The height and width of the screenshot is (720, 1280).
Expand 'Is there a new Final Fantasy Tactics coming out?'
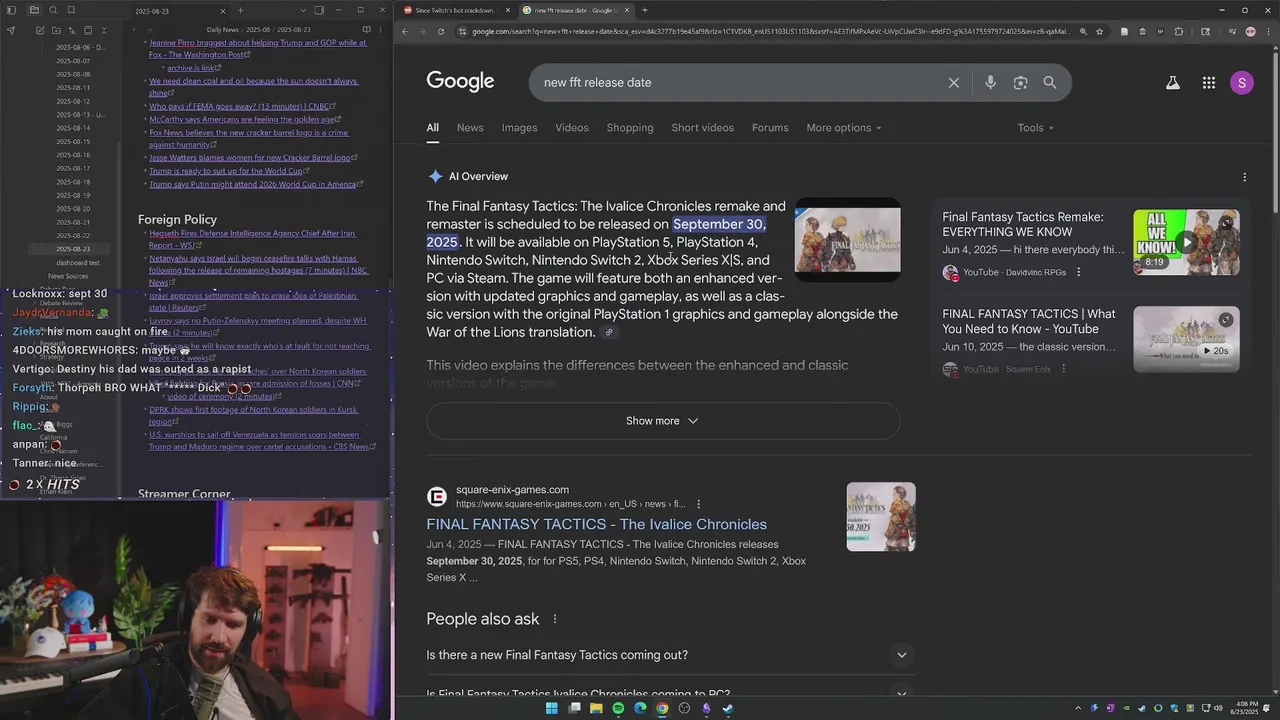click(x=670, y=655)
